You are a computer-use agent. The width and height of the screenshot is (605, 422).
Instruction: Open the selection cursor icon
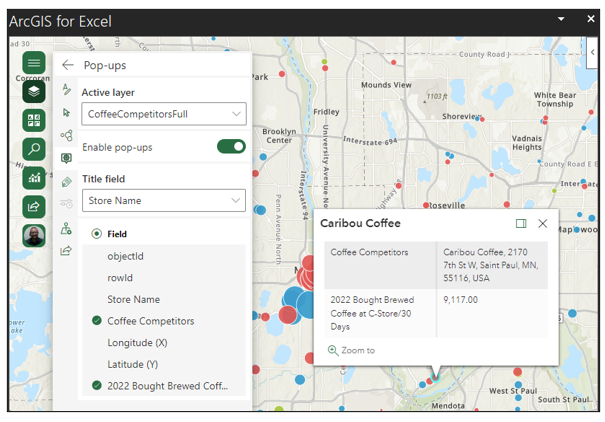[x=66, y=112]
